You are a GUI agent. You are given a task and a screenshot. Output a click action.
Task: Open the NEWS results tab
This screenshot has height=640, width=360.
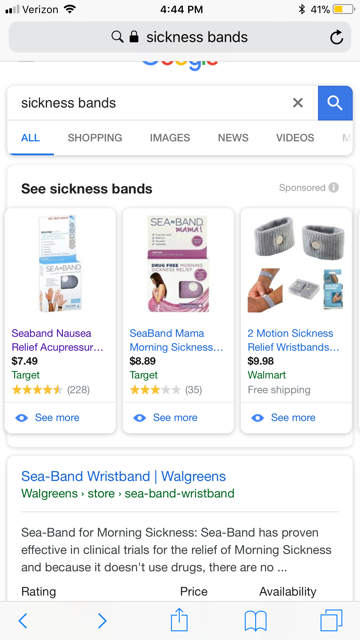[233, 138]
